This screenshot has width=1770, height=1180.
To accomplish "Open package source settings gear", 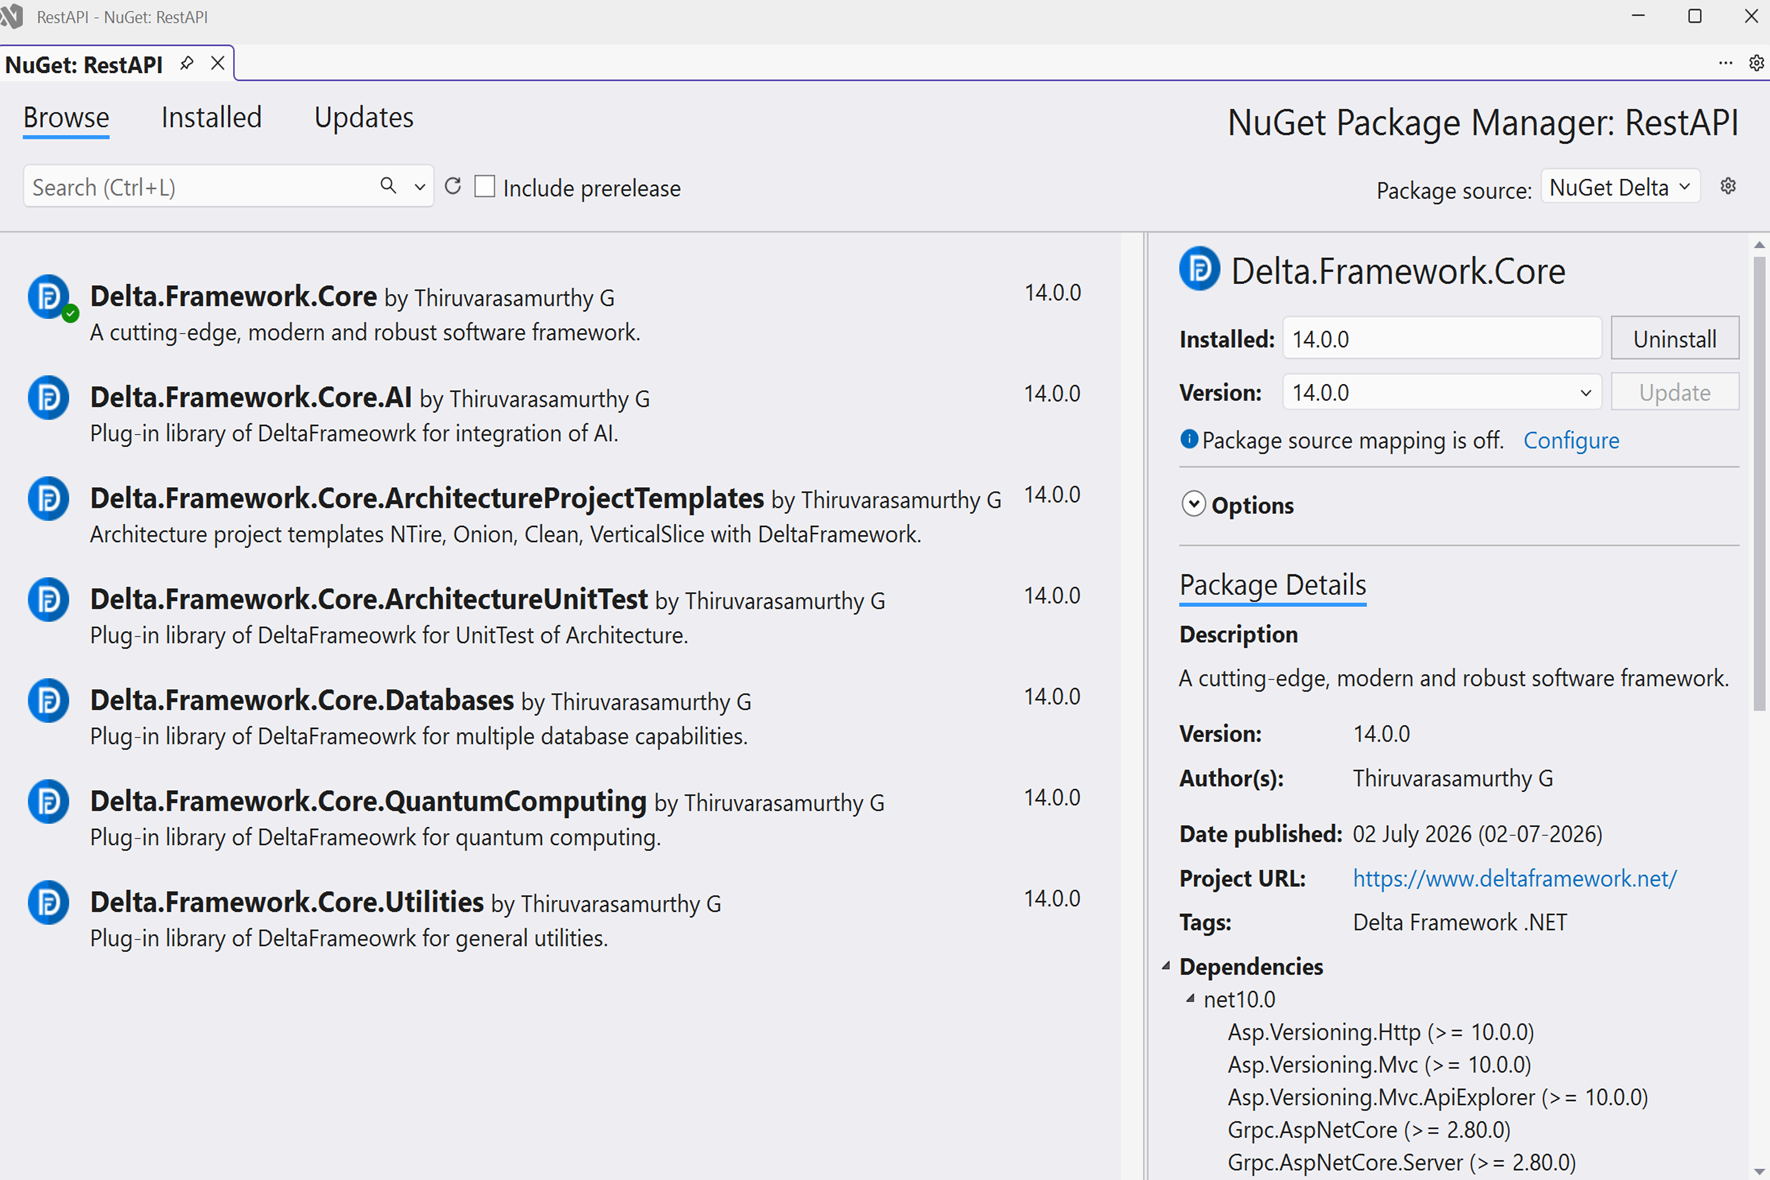I will [1728, 186].
